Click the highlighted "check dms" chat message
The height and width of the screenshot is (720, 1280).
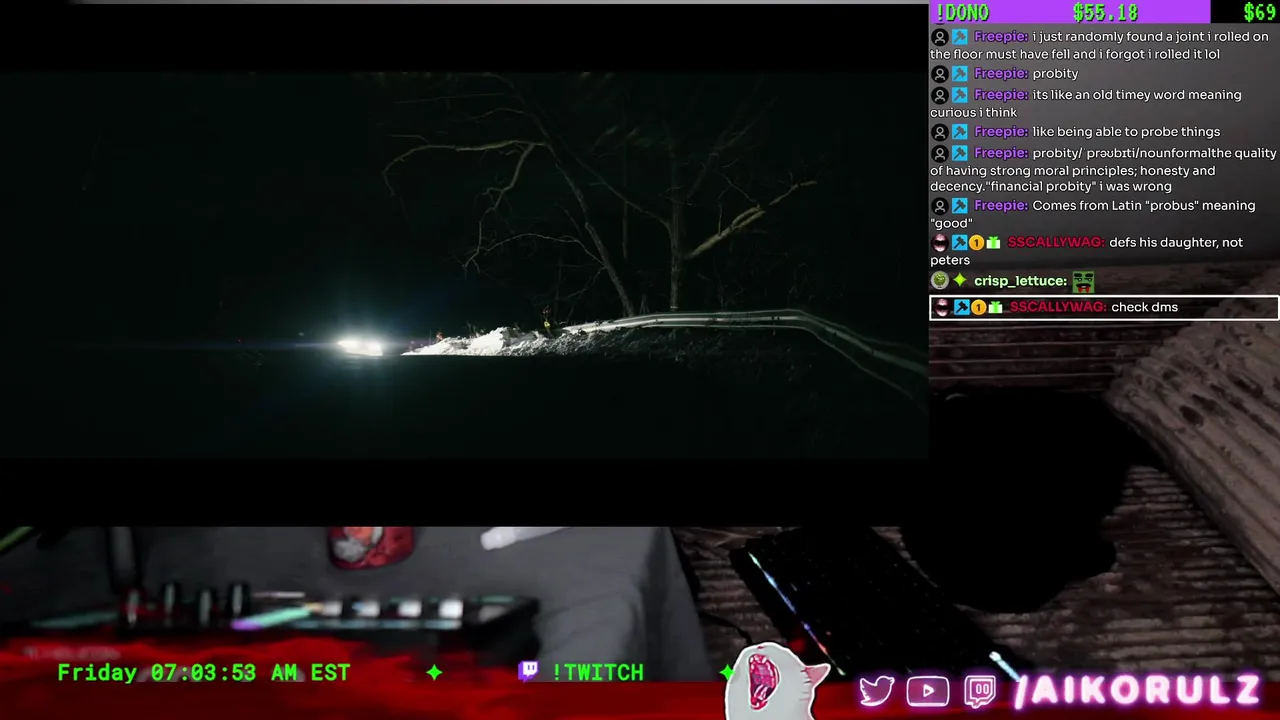pos(1104,307)
